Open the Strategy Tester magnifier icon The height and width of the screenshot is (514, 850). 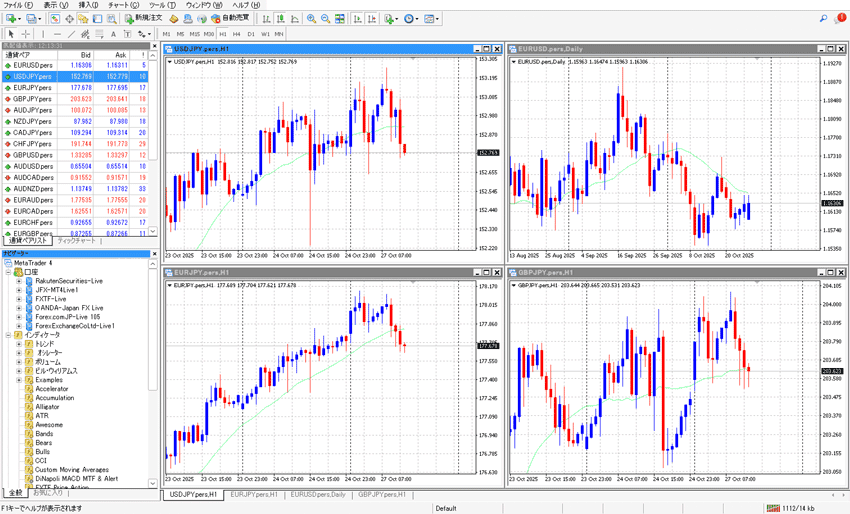point(112,18)
